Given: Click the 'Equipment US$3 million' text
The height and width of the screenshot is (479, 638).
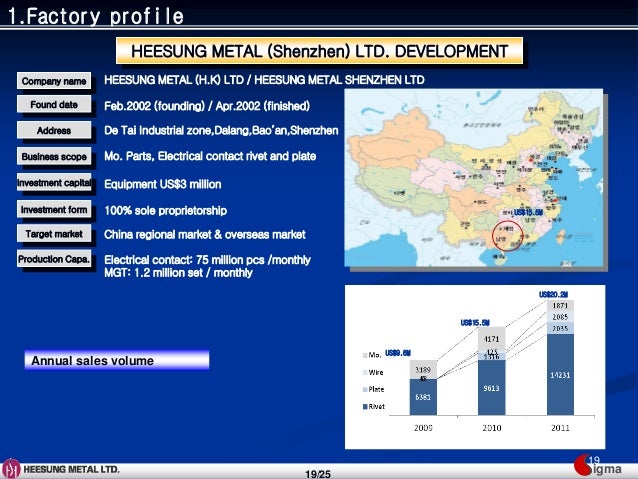Looking at the screenshot, I should [163, 184].
